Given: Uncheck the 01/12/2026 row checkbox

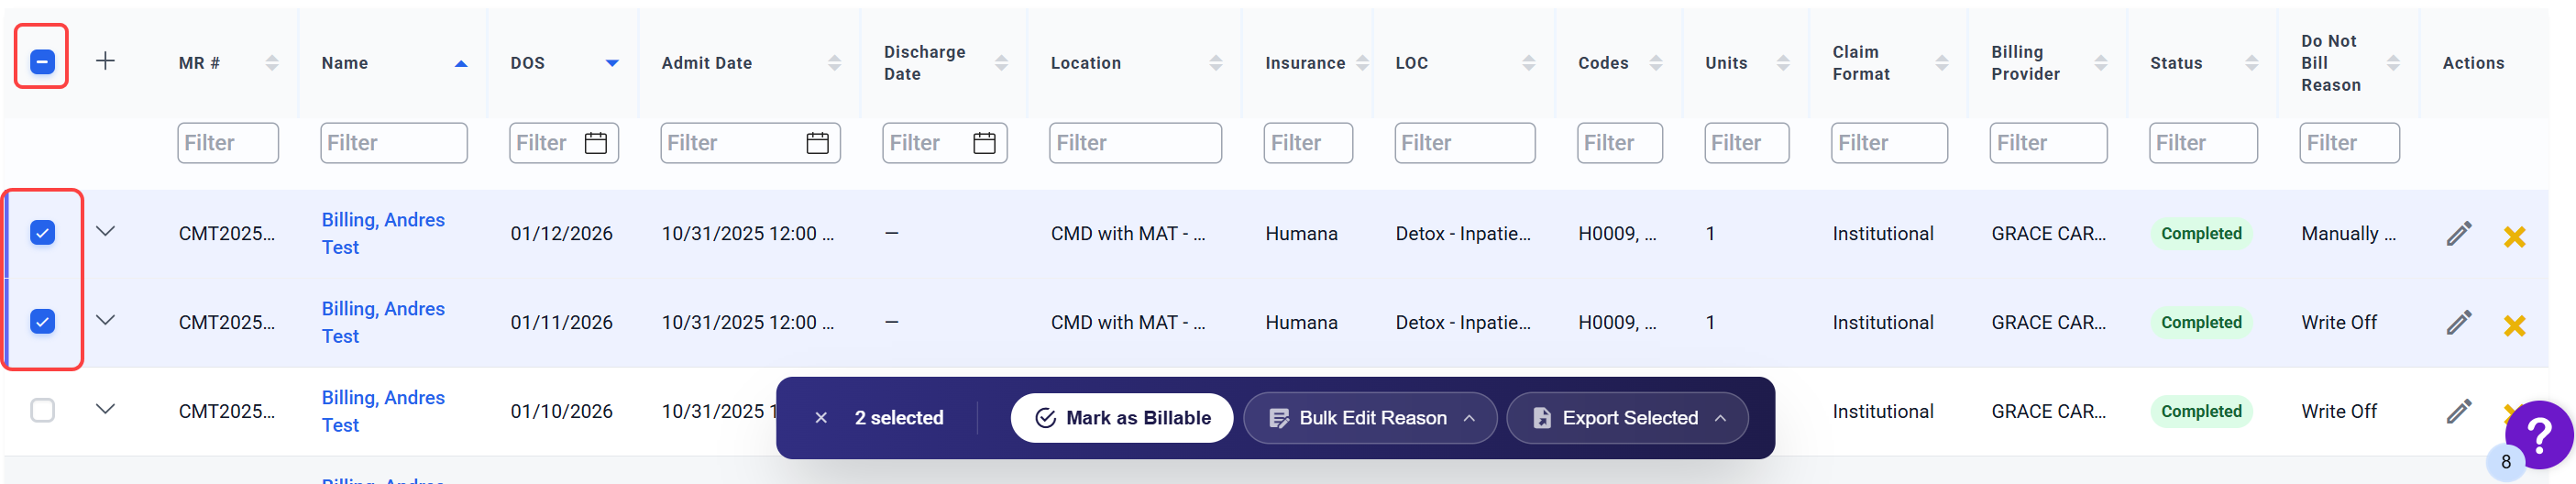Looking at the screenshot, I should tap(42, 233).
